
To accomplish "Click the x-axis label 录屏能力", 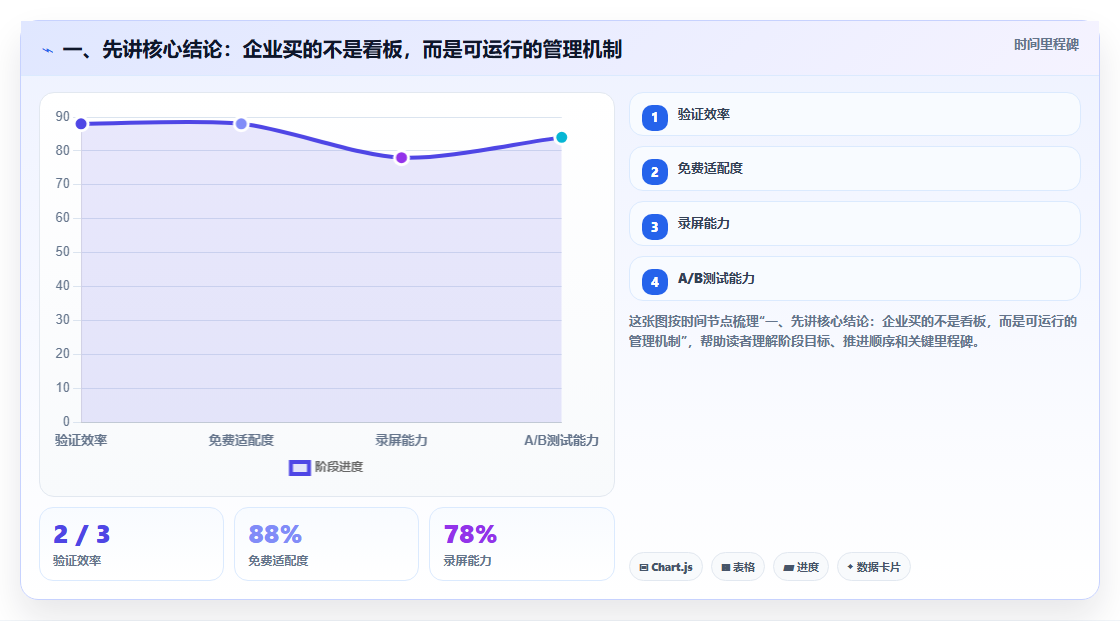I will 401,441.
